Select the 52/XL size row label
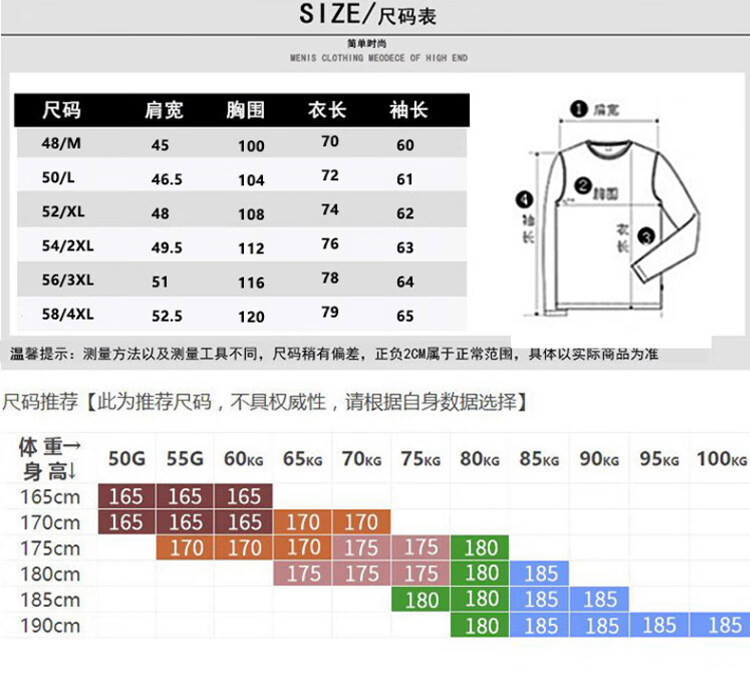The height and width of the screenshot is (683, 750). pyautogui.click(x=63, y=211)
